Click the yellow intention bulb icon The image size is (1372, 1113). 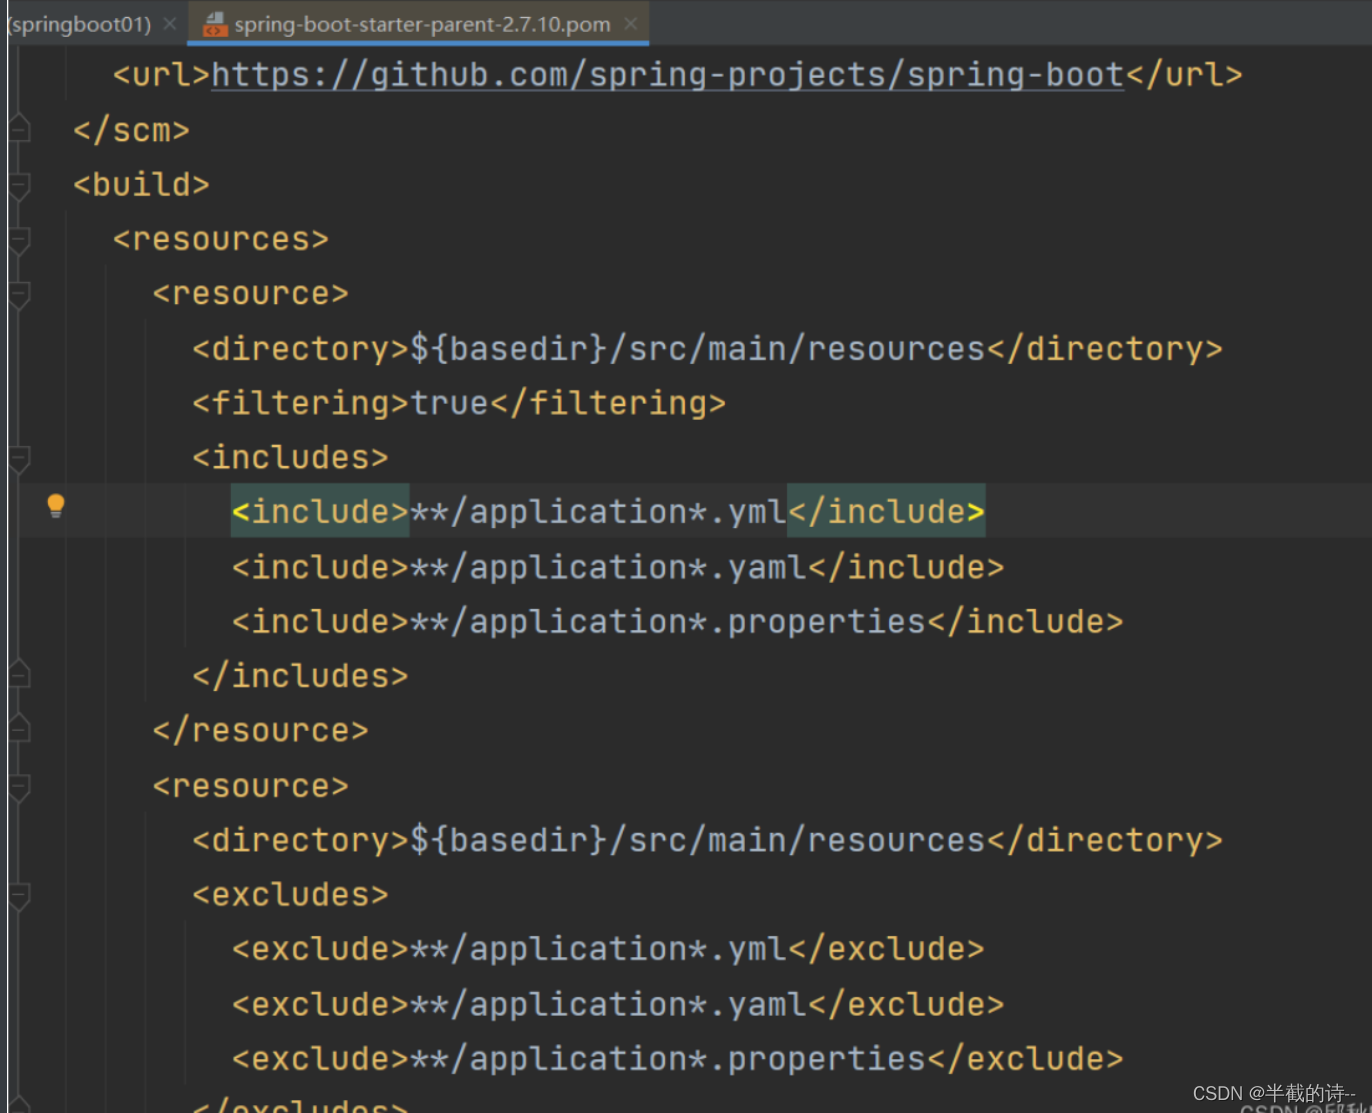click(x=56, y=505)
